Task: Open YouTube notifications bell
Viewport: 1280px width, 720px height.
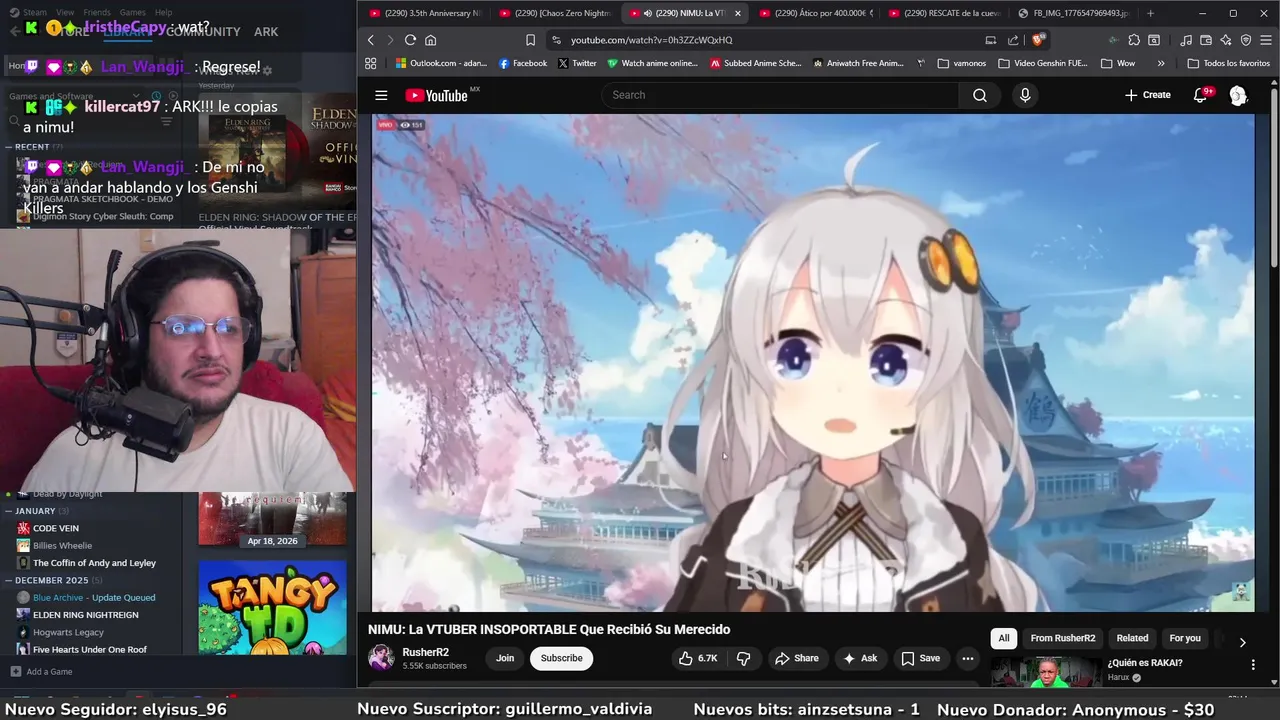Action: tap(1201, 95)
